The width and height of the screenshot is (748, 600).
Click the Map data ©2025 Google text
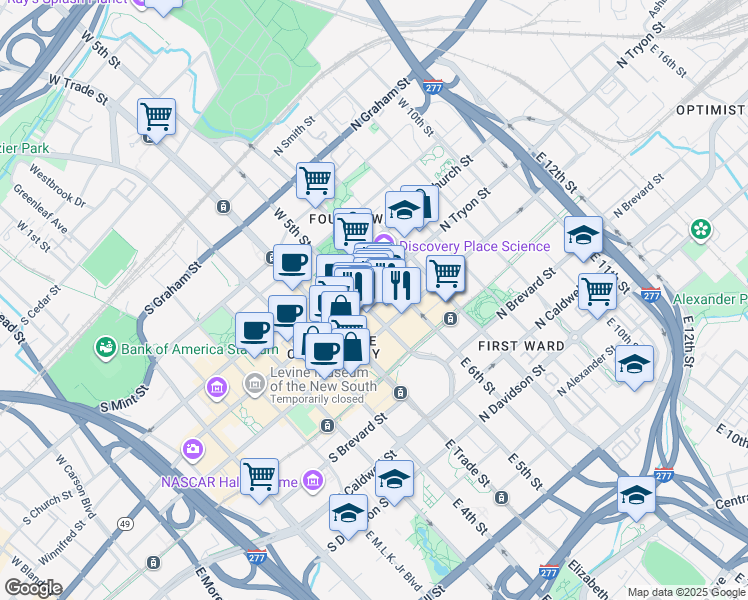(685, 592)
